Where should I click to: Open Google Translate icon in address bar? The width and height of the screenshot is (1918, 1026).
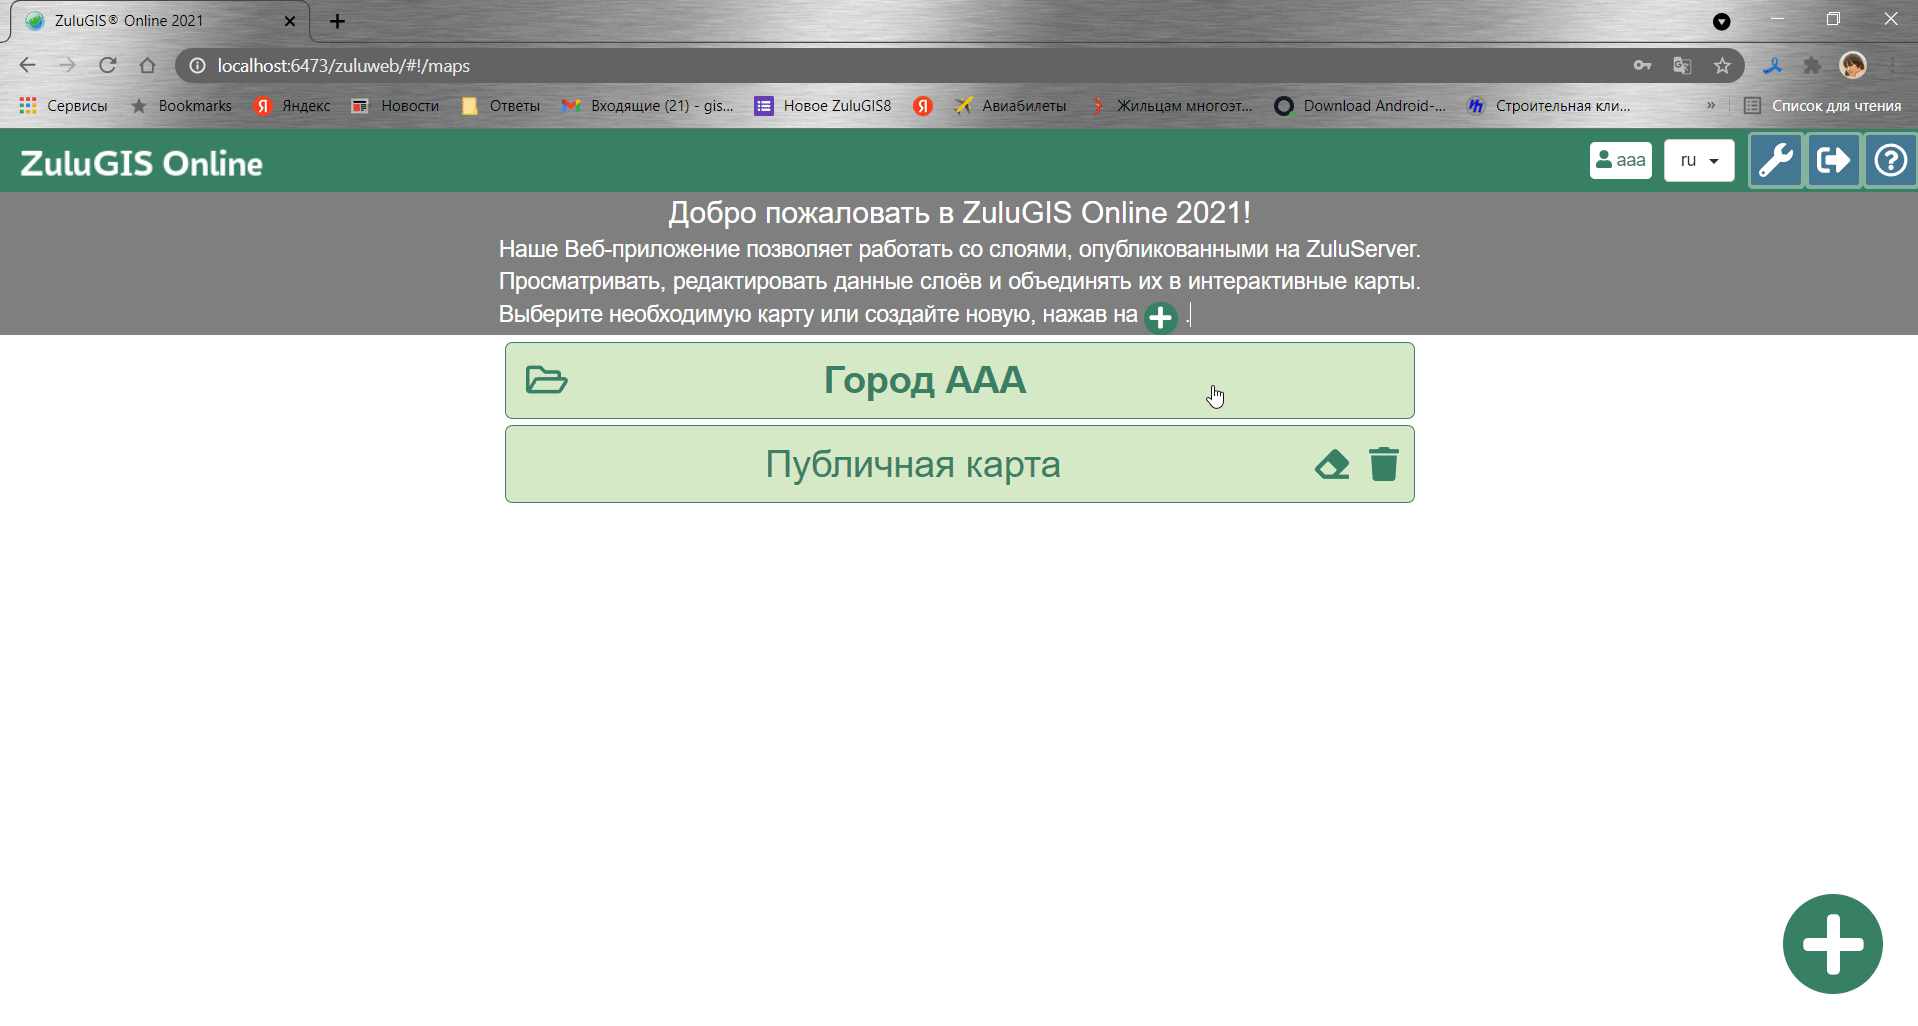pyautogui.click(x=1682, y=65)
